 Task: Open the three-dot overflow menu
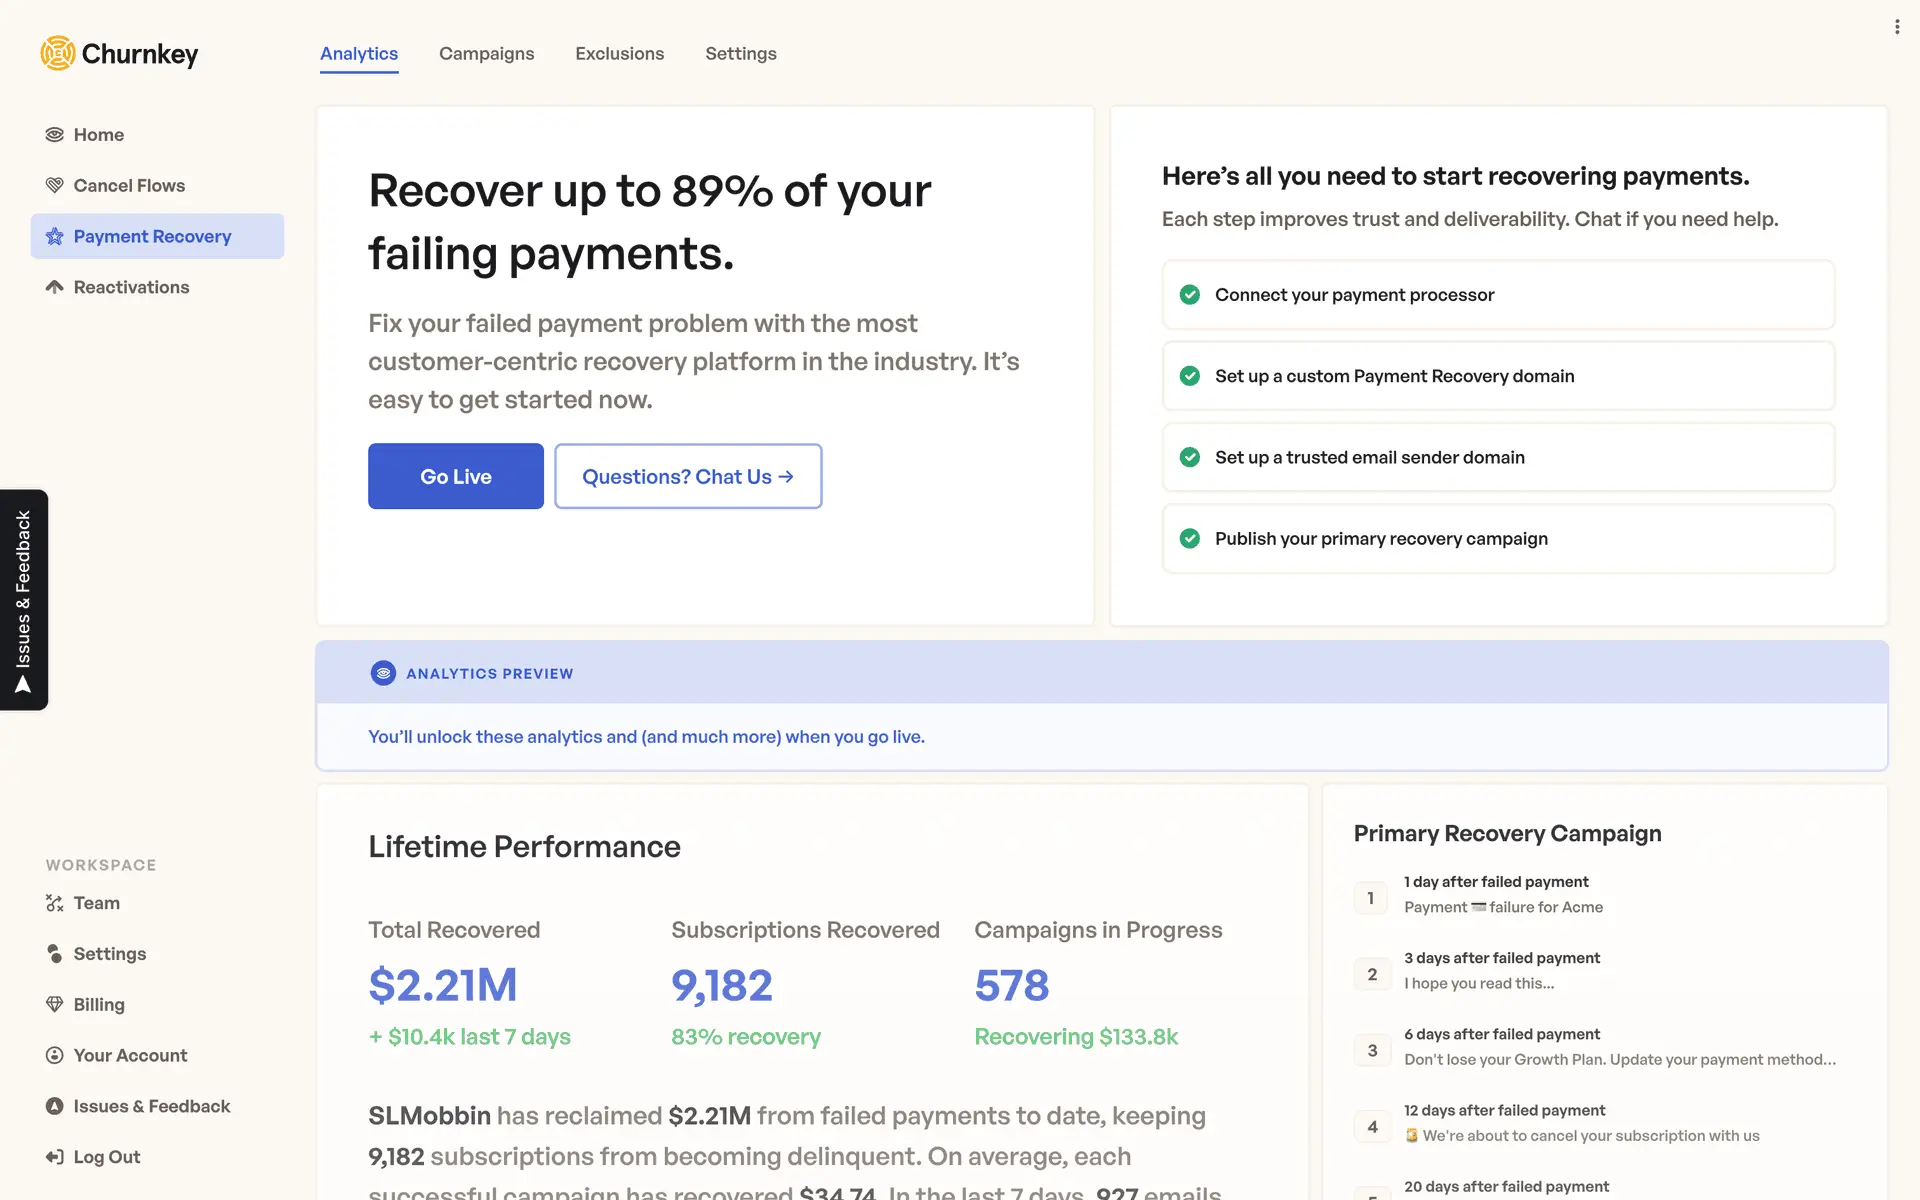click(x=1897, y=27)
